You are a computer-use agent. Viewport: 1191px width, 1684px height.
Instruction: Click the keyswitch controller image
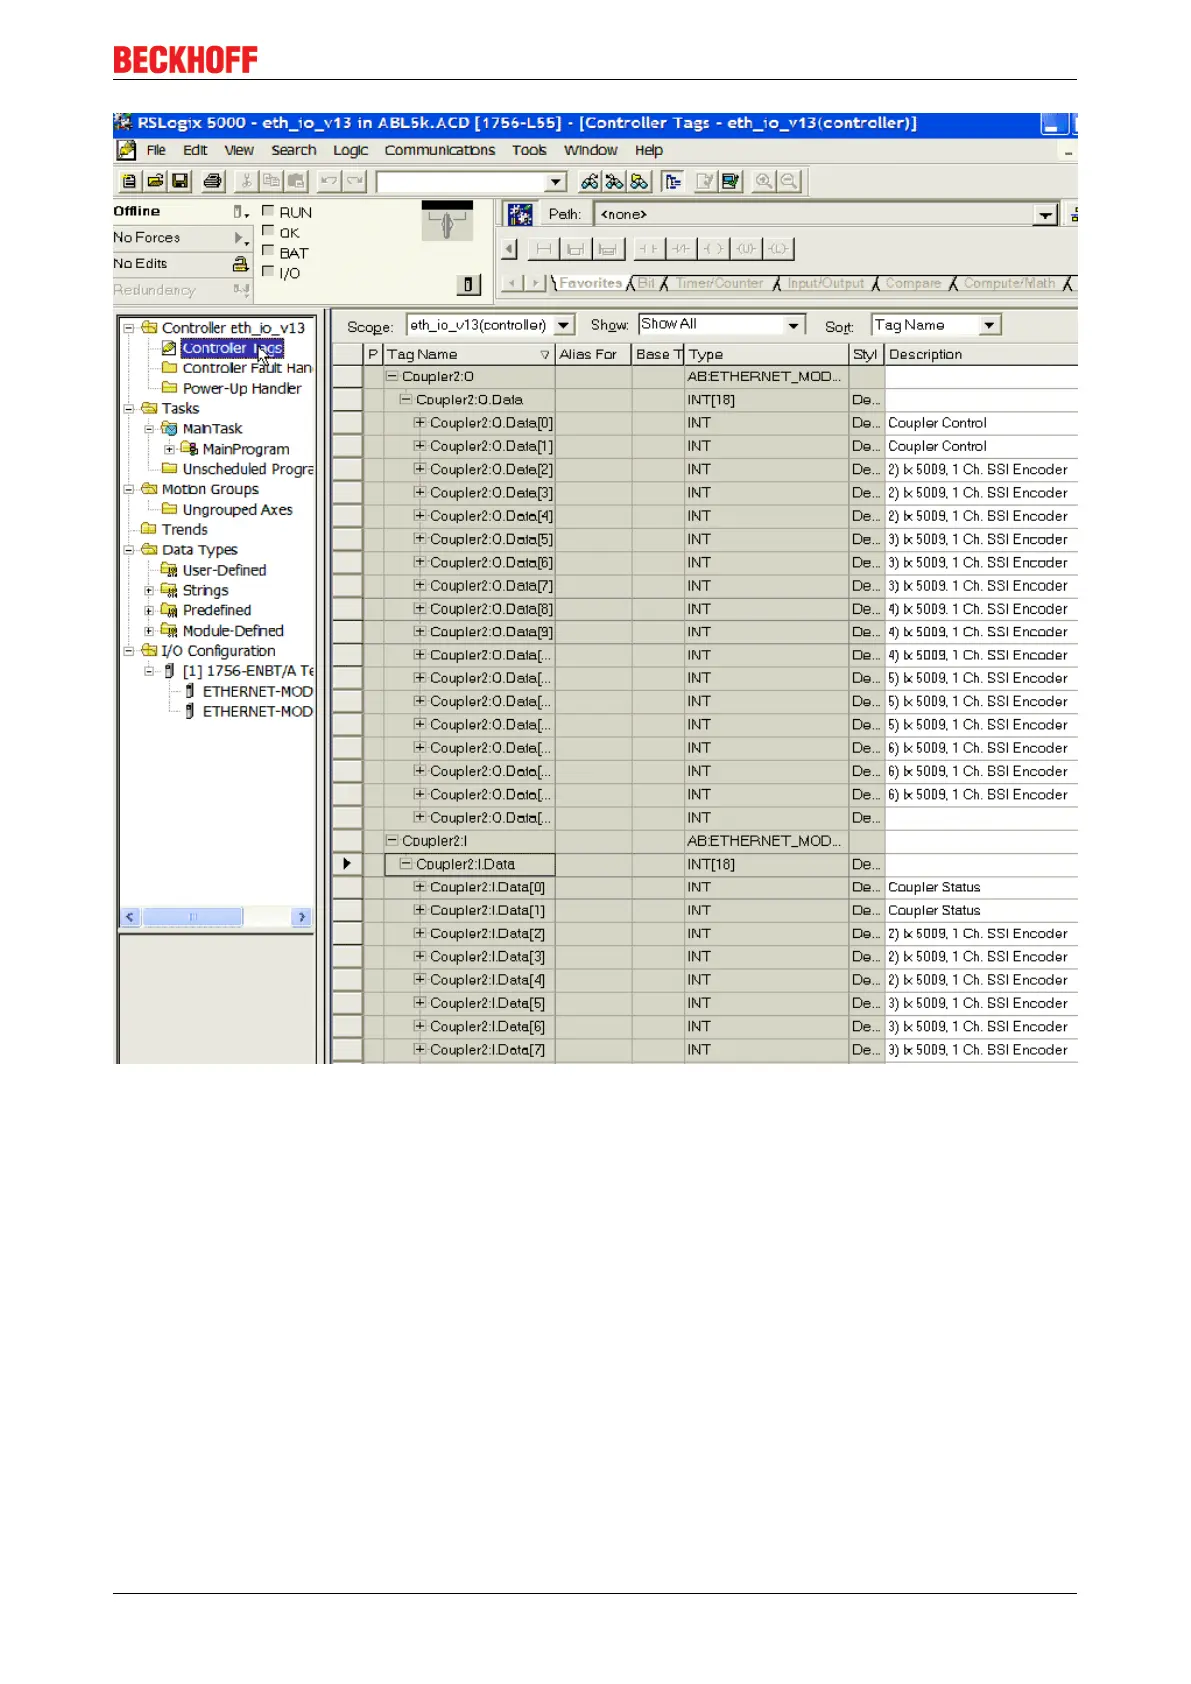[447, 221]
